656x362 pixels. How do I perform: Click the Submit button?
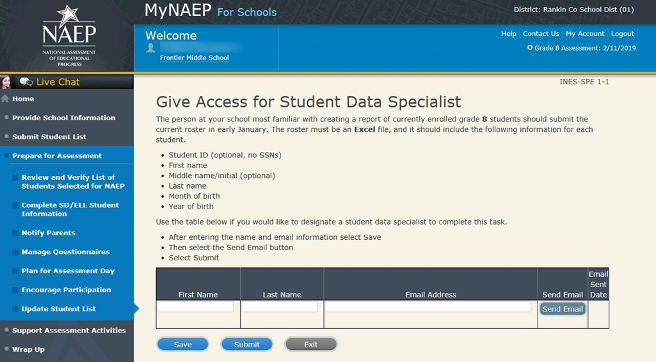pyautogui.click(x=246, y=344)
